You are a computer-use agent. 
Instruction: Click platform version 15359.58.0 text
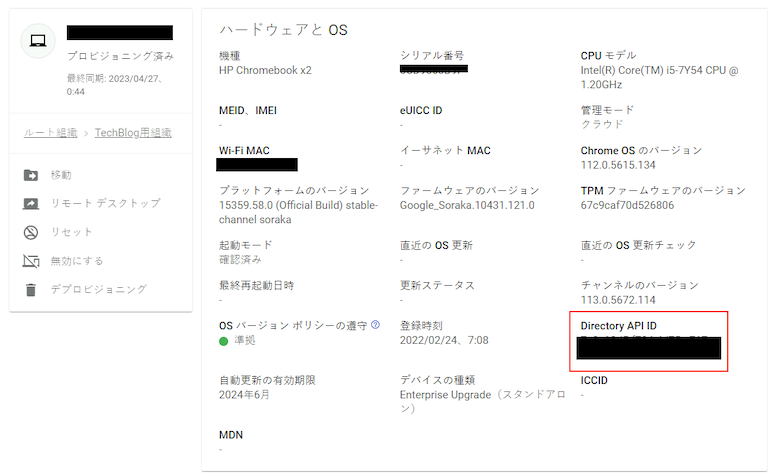coord(298,212)
